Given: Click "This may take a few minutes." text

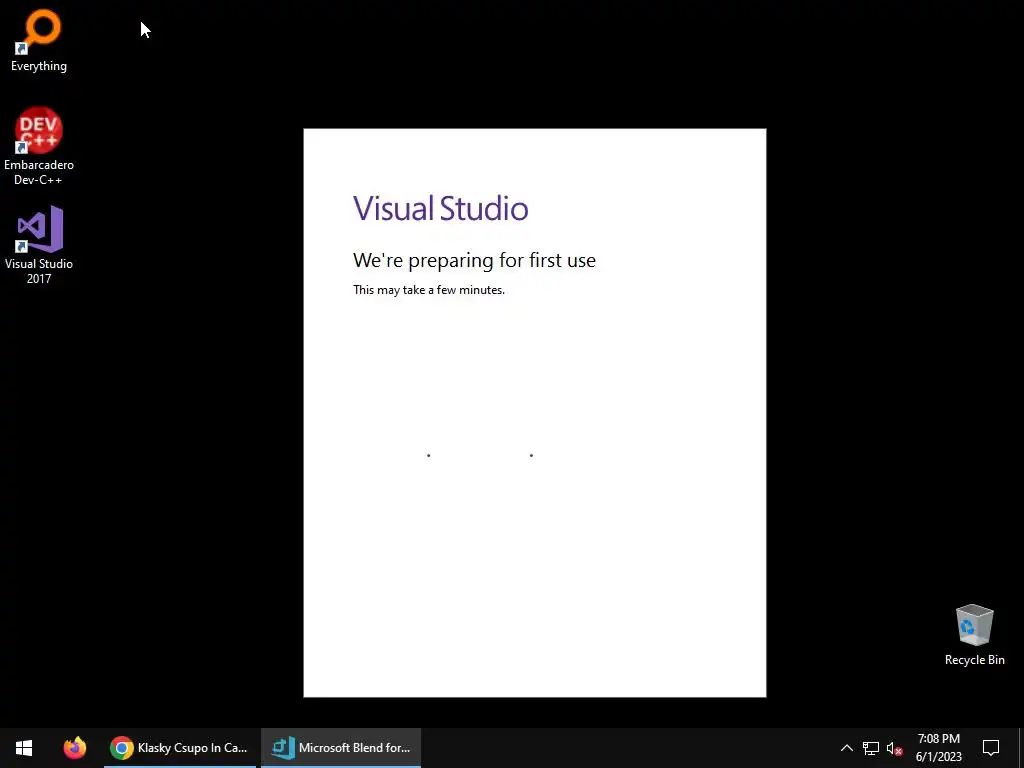Looking at the screenshot, I should tap(429, 290).
